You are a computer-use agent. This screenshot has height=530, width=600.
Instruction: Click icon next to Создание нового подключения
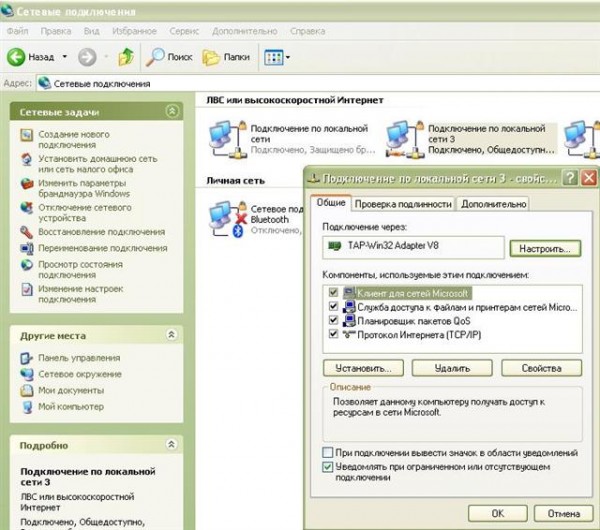(26, 135)
